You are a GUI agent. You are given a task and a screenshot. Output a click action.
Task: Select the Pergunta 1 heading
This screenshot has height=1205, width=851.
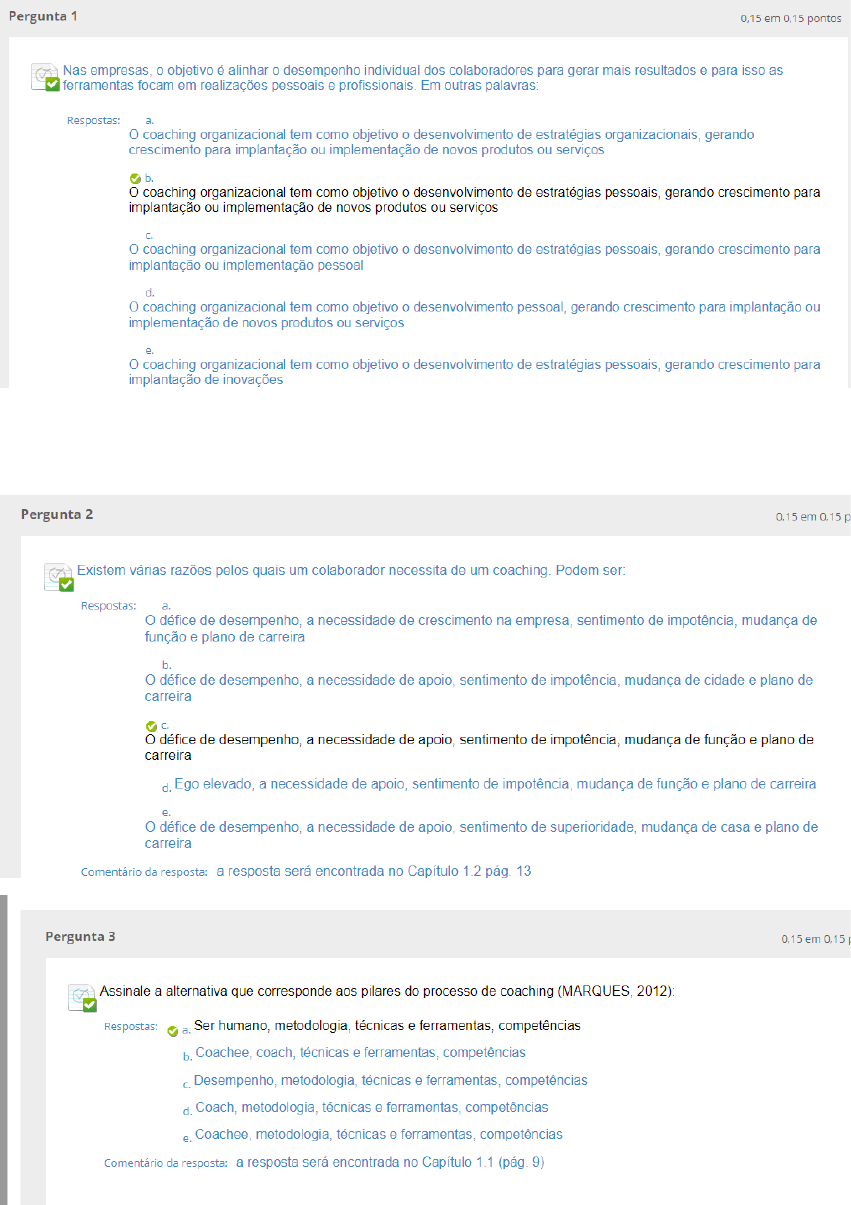tap(42, 17)
